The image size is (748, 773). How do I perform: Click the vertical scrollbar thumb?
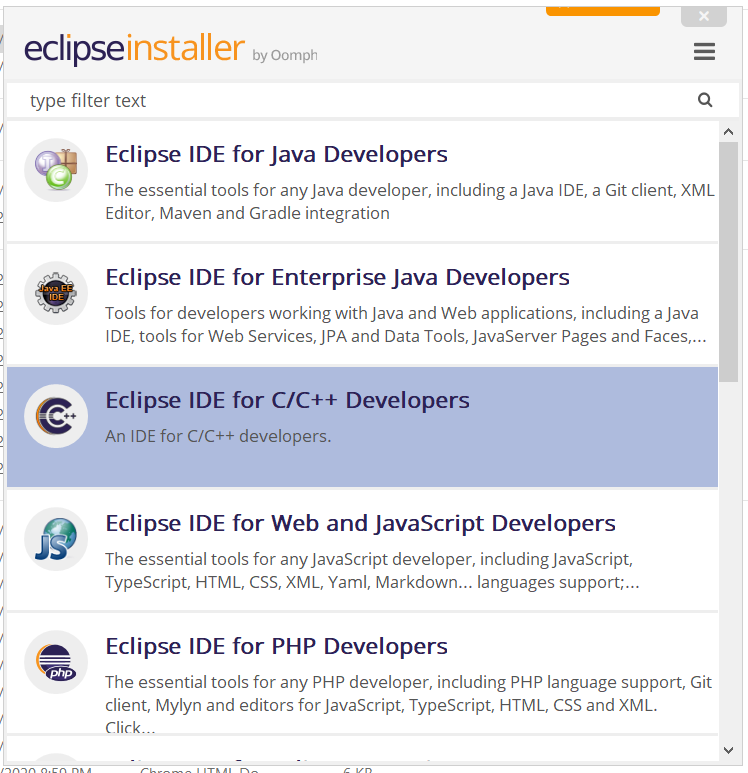[728, 262]
